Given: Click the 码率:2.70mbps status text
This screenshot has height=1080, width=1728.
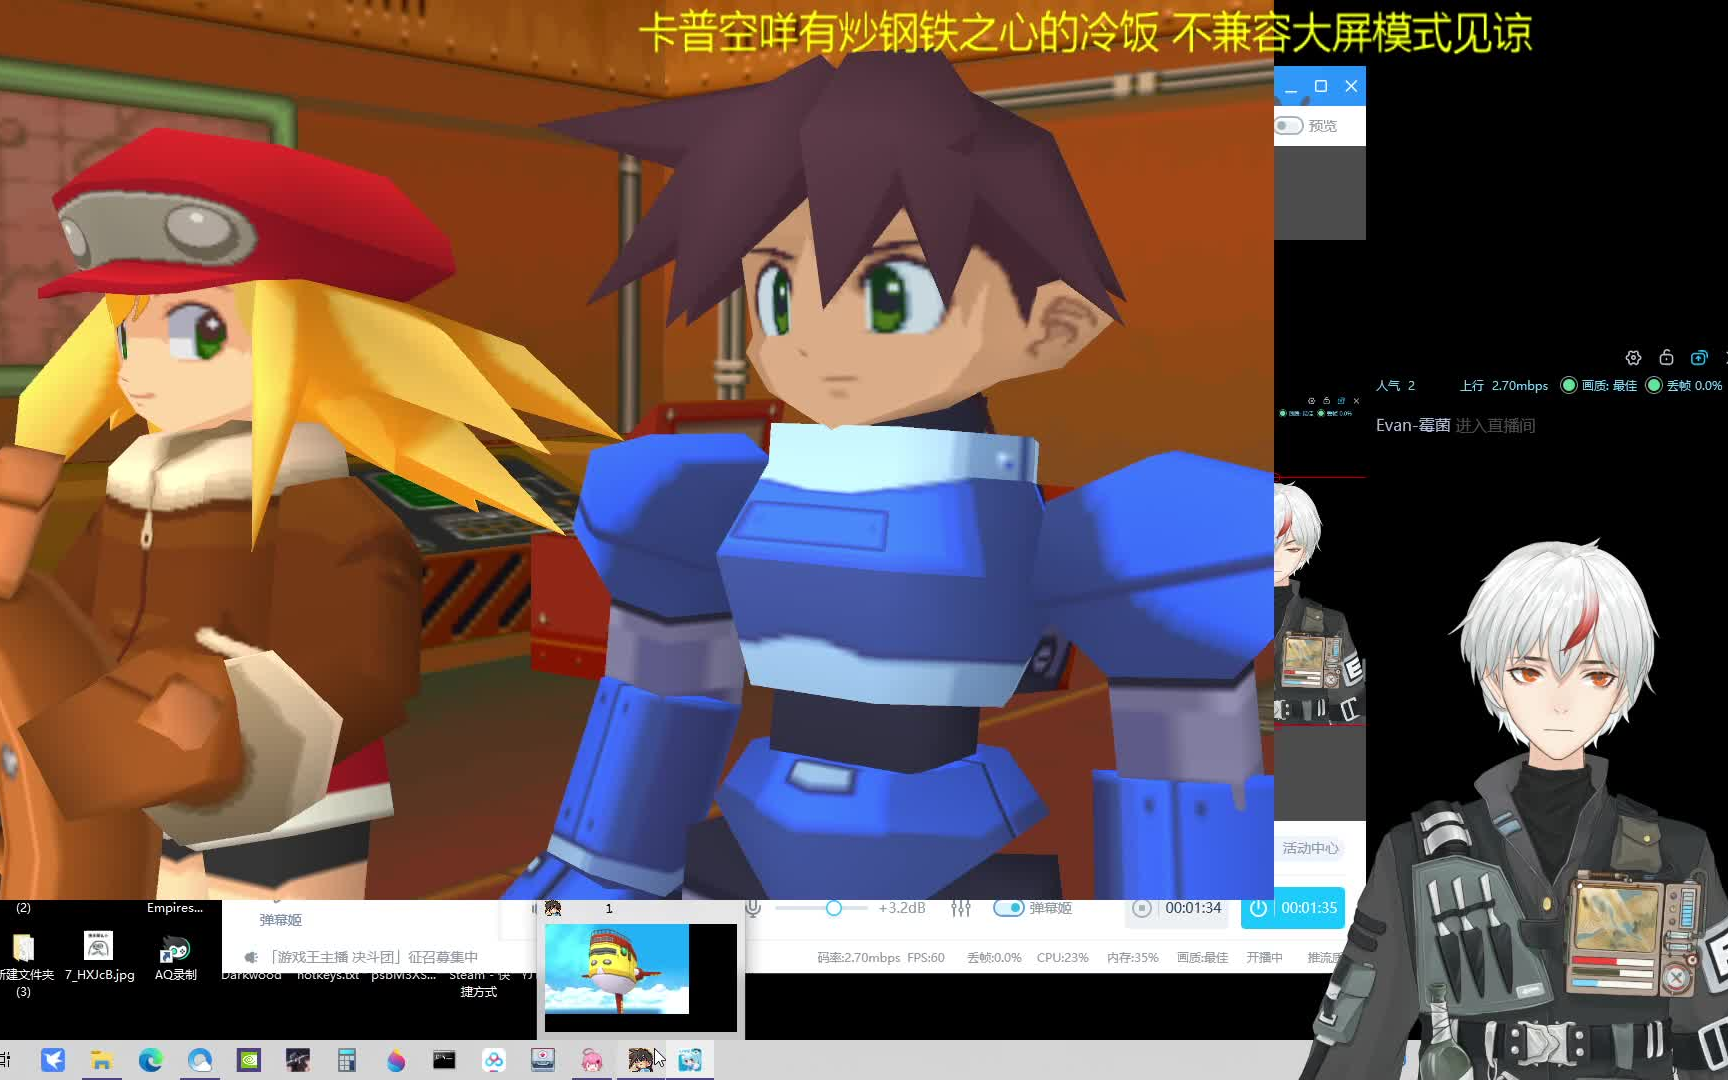Looking at the screenshot, I should 858,958.
